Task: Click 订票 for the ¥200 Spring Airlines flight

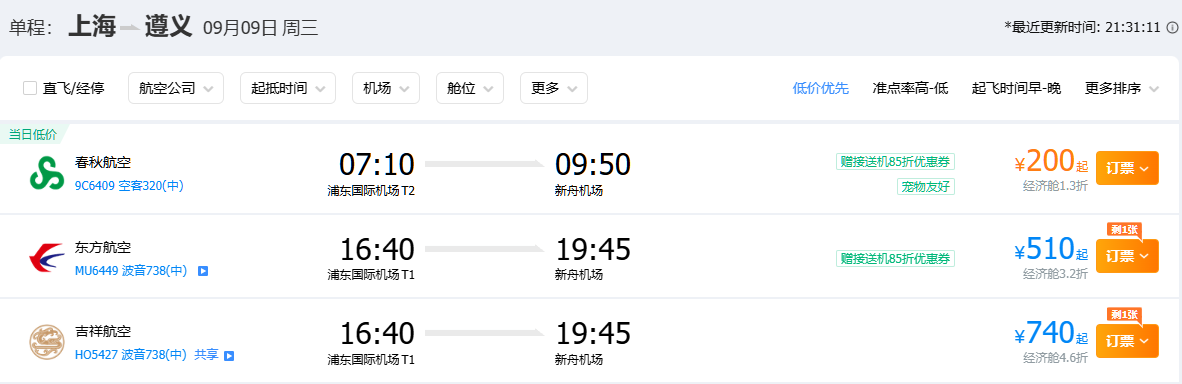Action: [1127, 168]
